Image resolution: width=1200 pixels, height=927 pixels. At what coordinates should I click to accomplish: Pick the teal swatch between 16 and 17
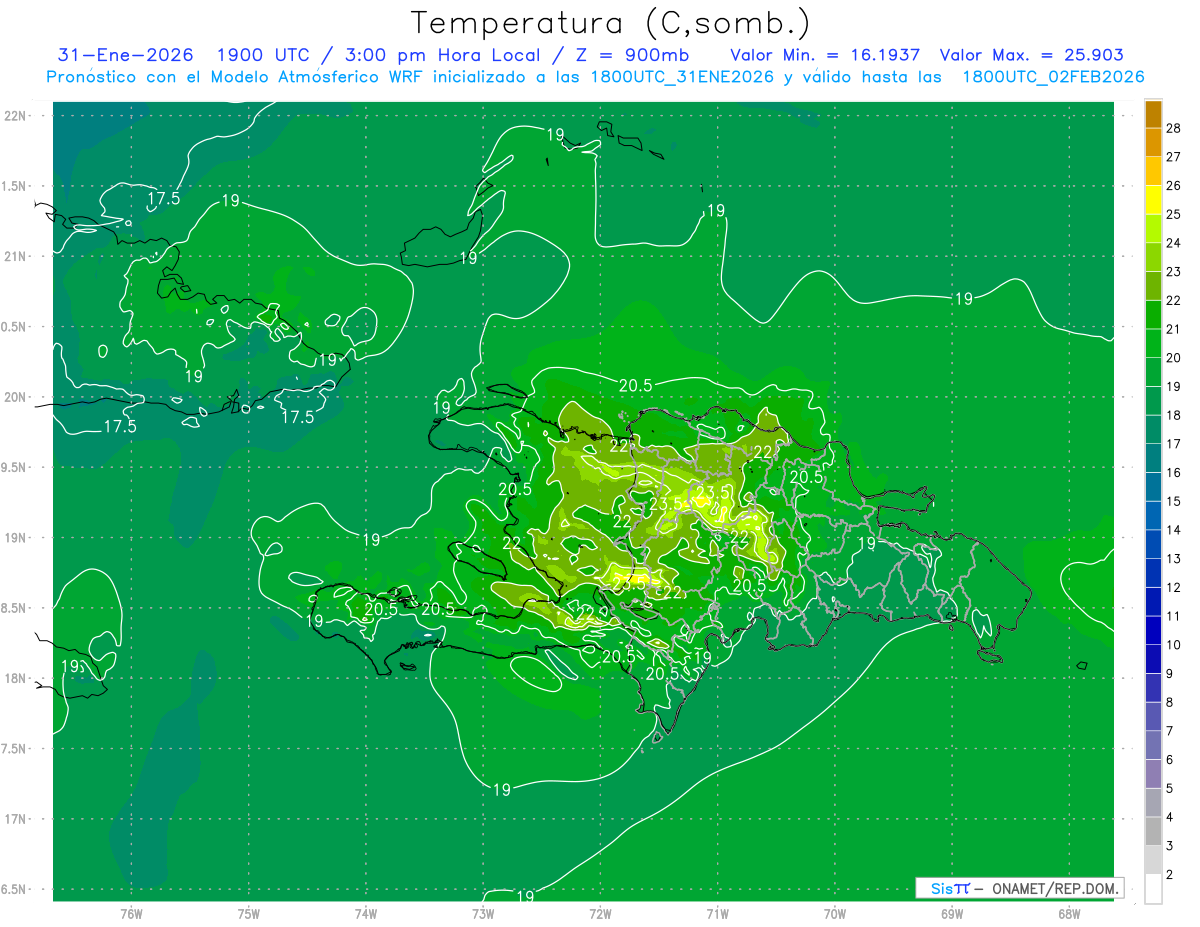pos(1153,458)
